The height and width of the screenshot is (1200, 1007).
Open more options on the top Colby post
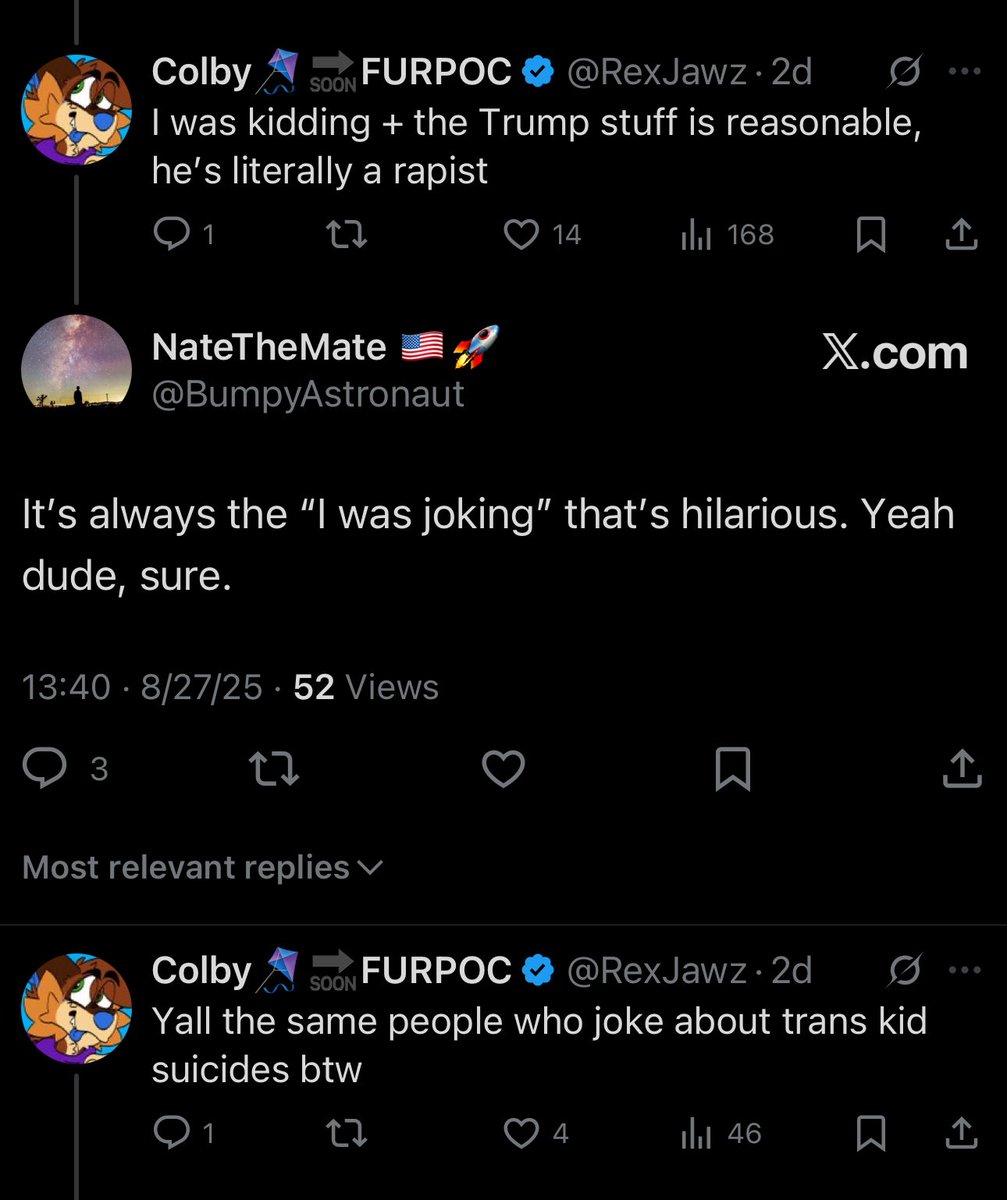[x=964, y=72]
